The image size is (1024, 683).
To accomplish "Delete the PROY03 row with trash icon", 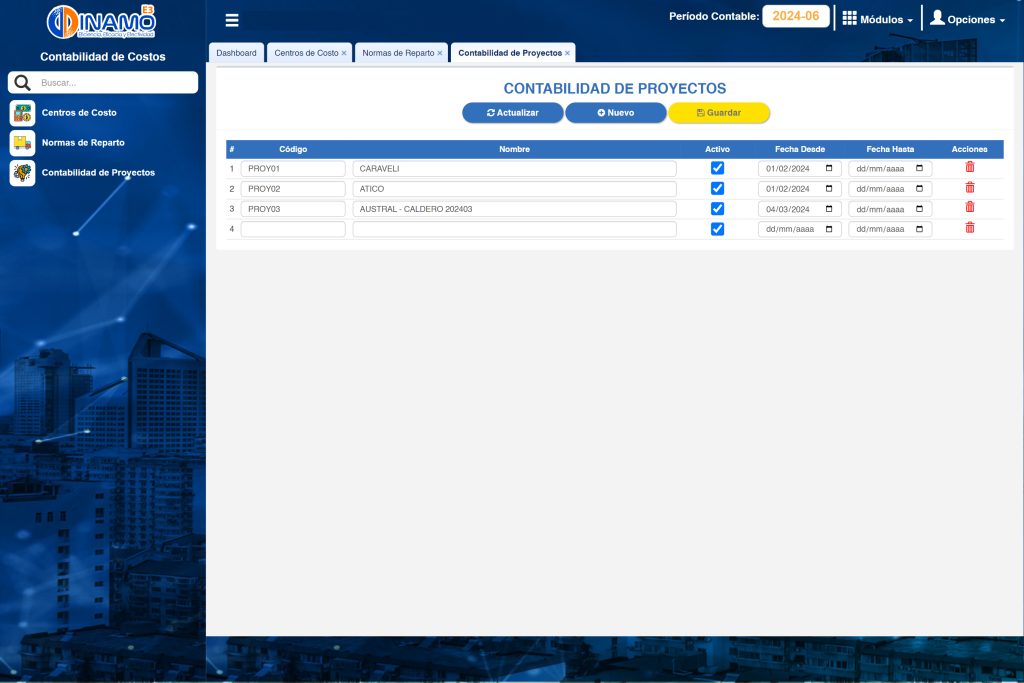I will 969,208.
